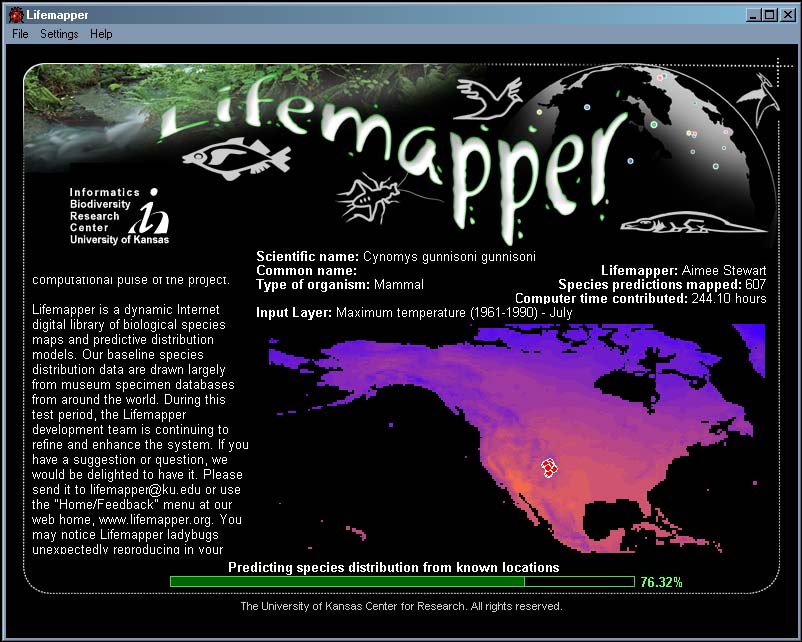Viewport: 802px width, 642px height.
Task: Click the University of Kansas copyright footer text
Action: point(401,606)
